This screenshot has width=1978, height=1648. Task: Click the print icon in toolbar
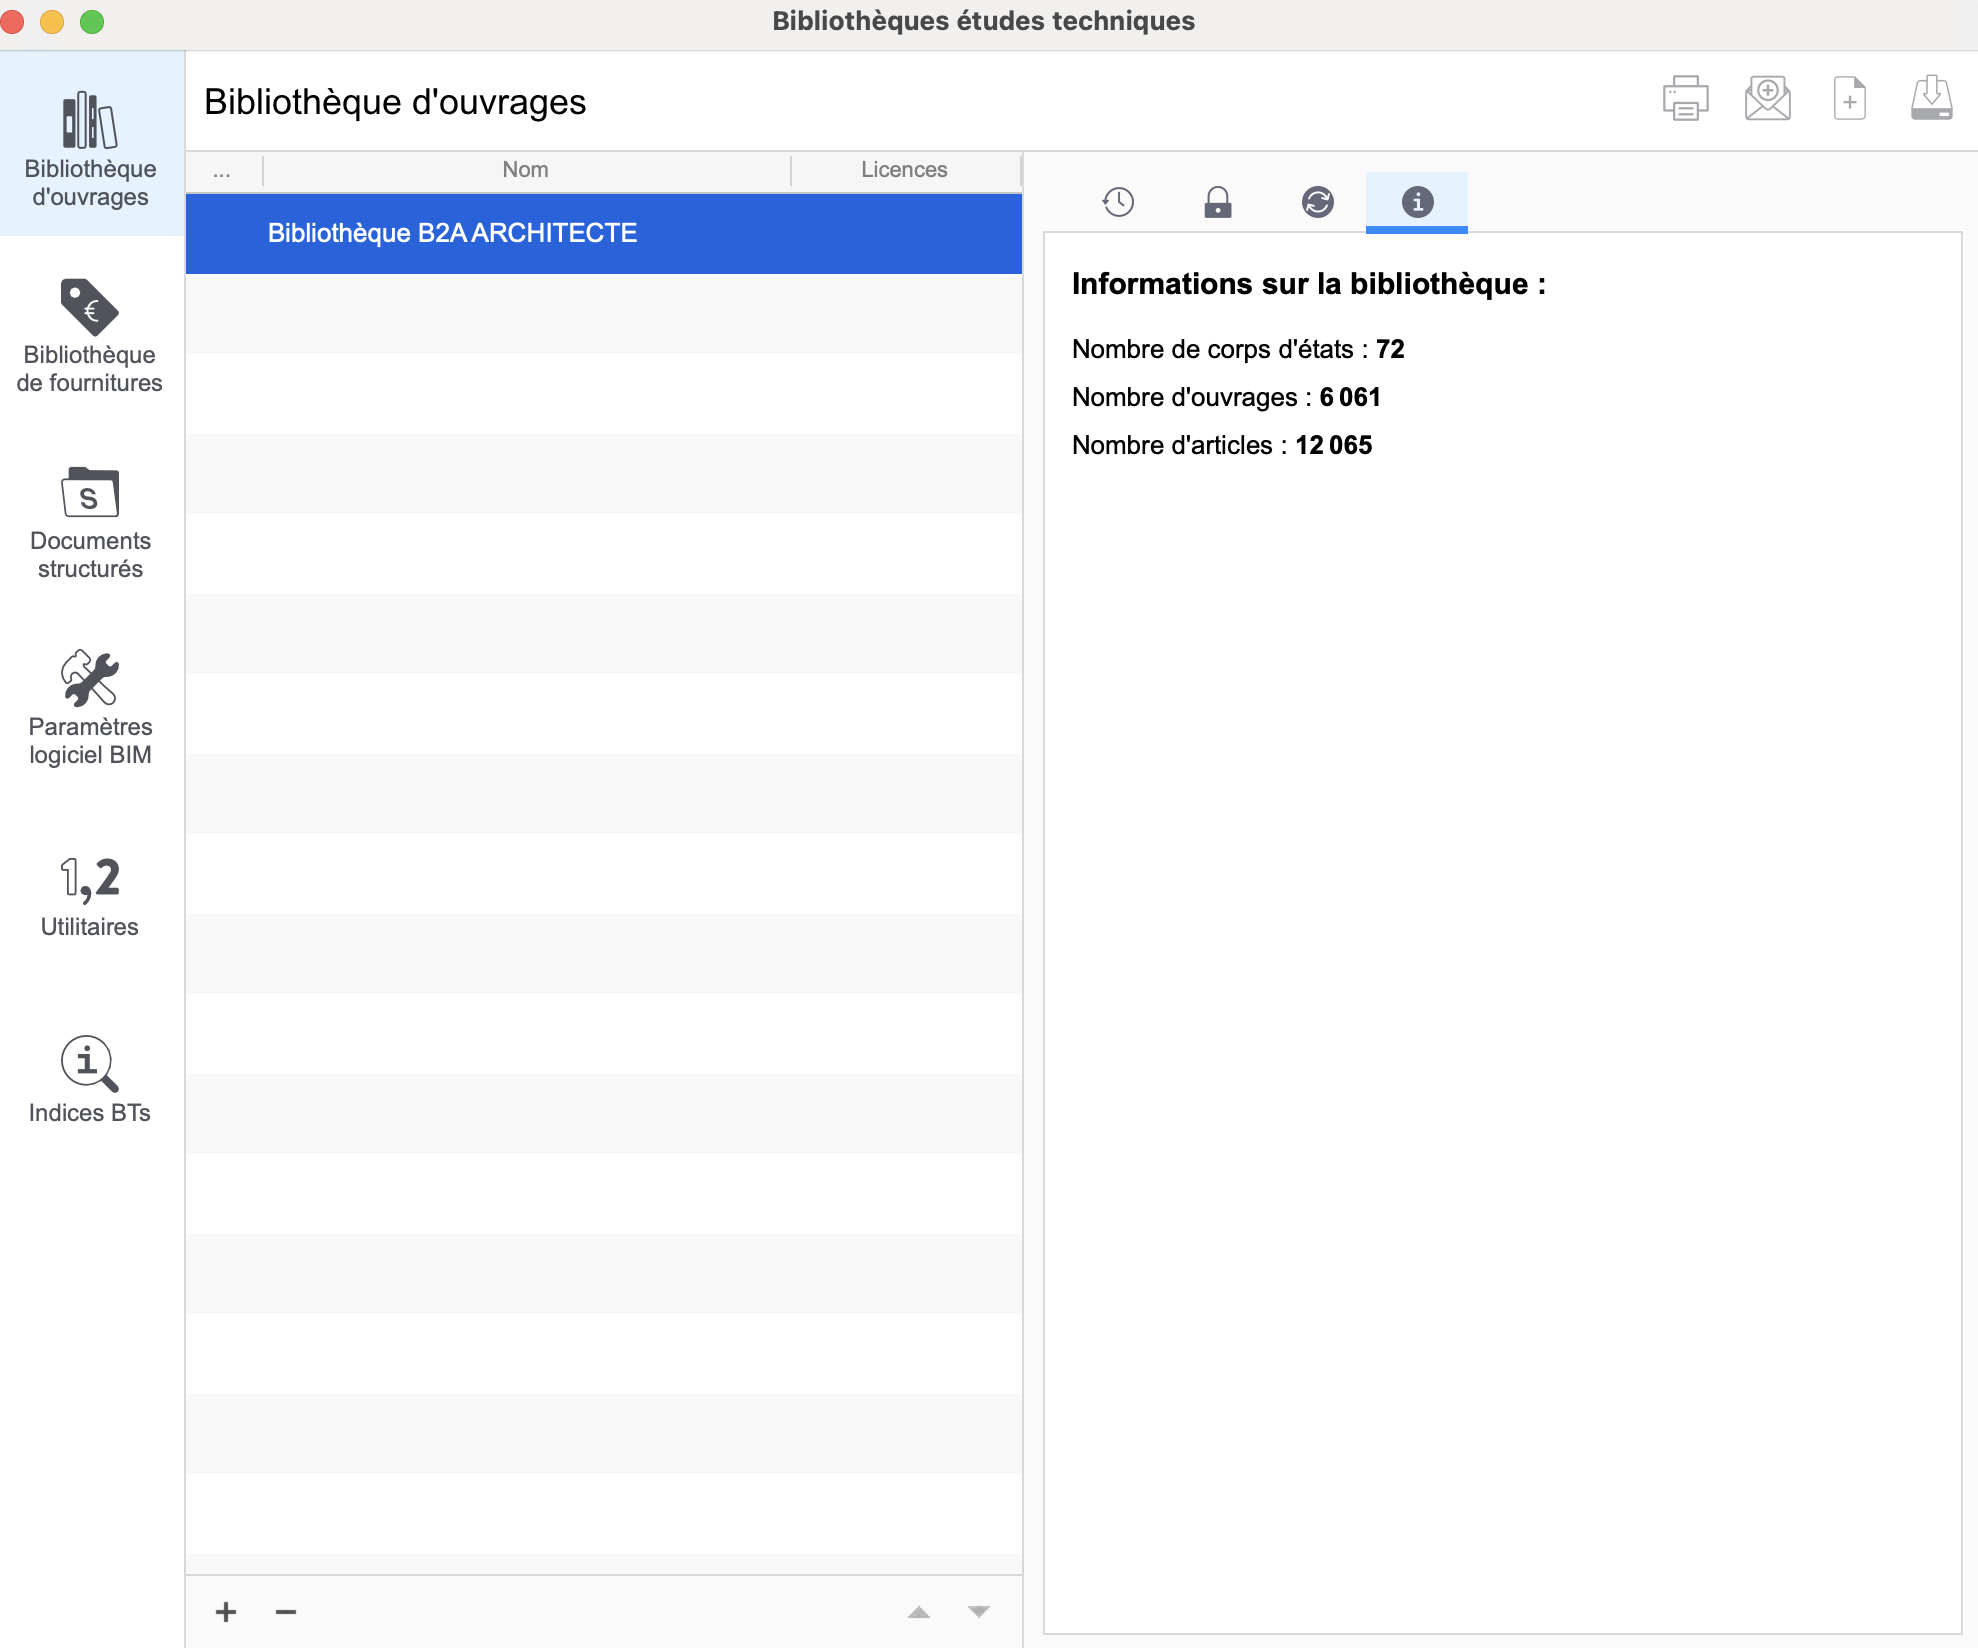pos(1685,99)
